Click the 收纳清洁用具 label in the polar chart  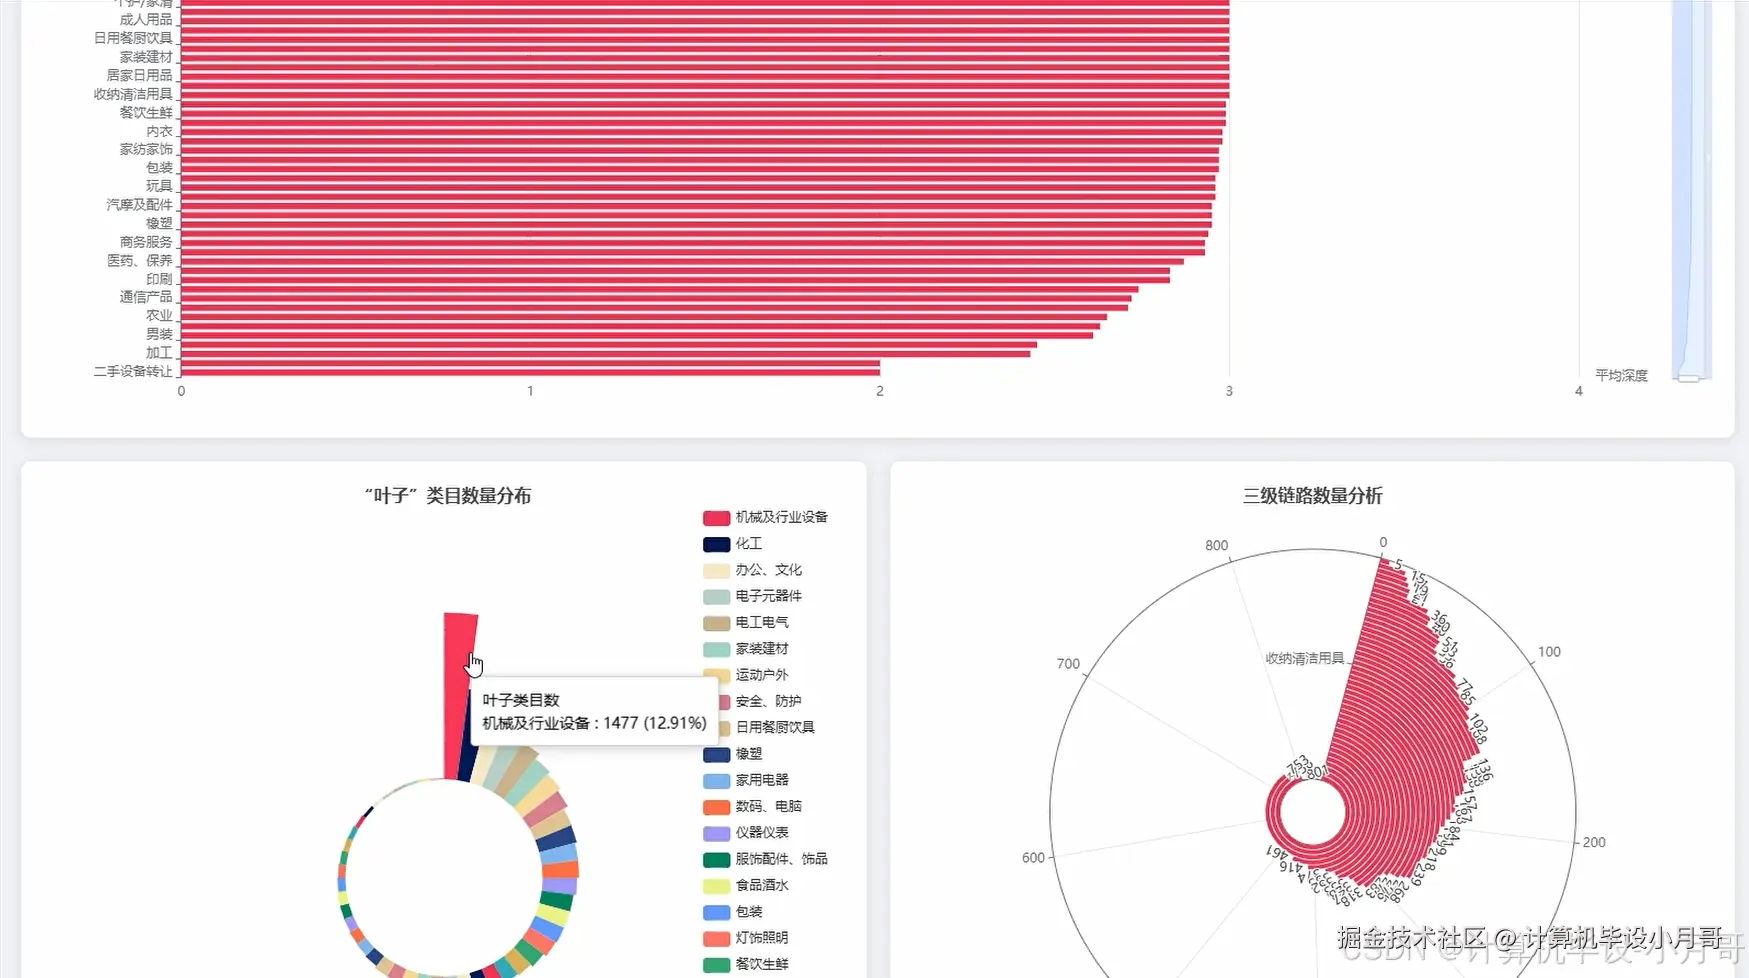coord(1305,659)
